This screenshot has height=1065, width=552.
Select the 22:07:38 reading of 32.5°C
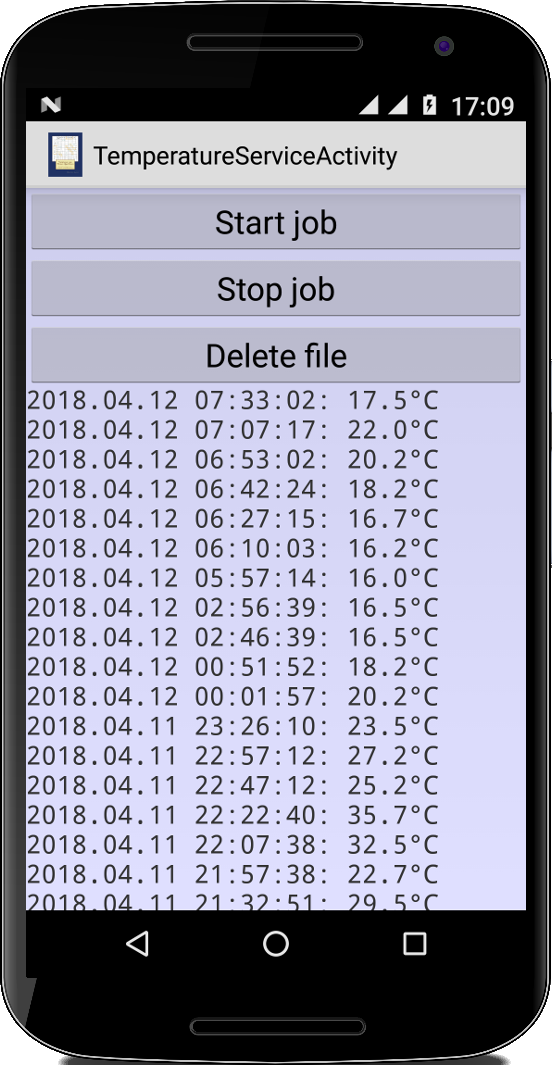233,845
